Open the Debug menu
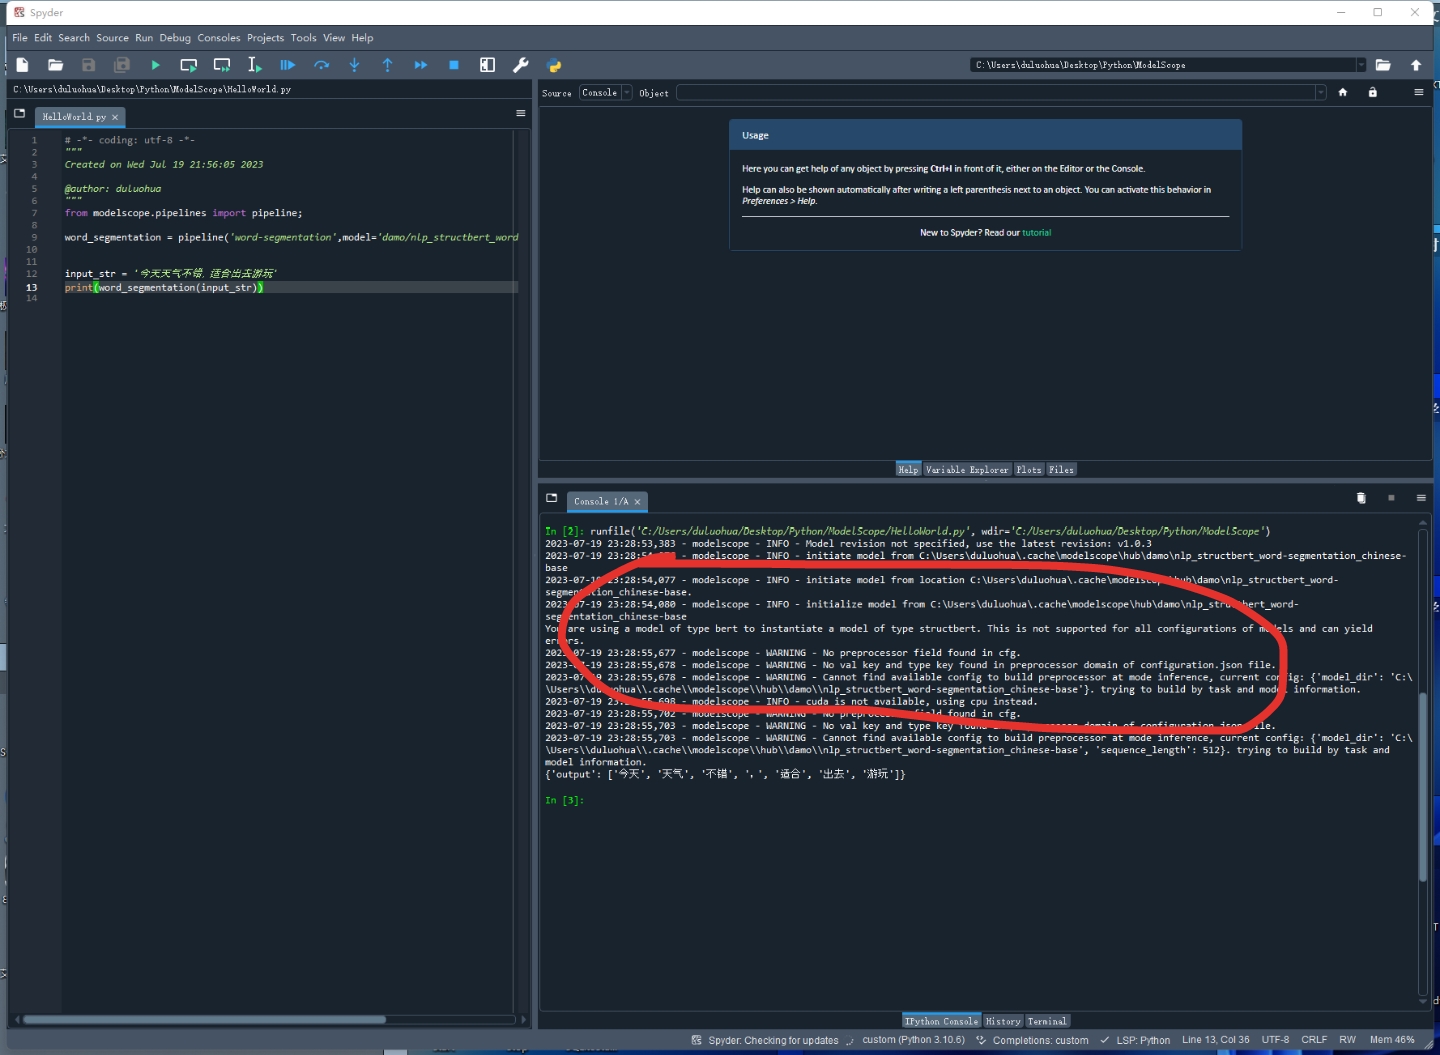 point(175,38)
